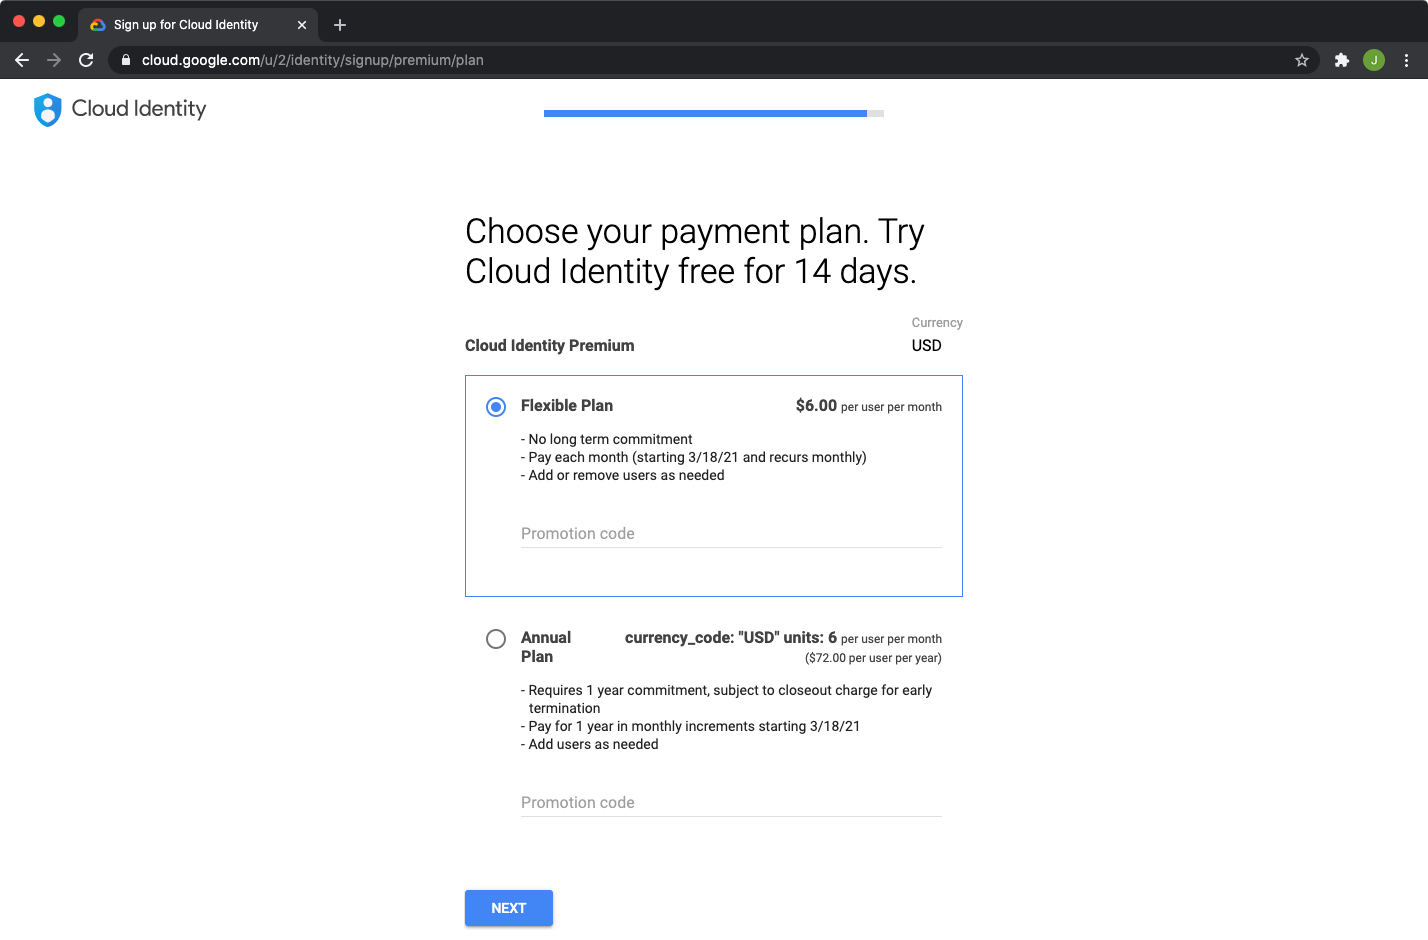Select the Flexible Plan radio button

tap(496, 407)
